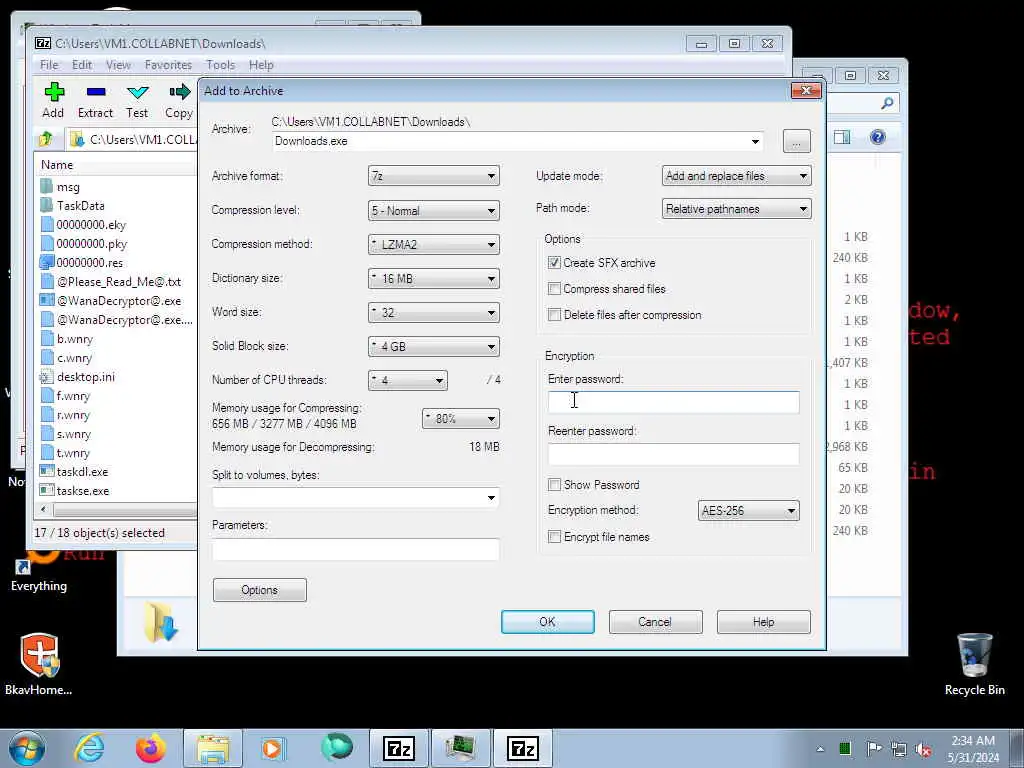Open the Number of CPU threads dropdown

408,380
